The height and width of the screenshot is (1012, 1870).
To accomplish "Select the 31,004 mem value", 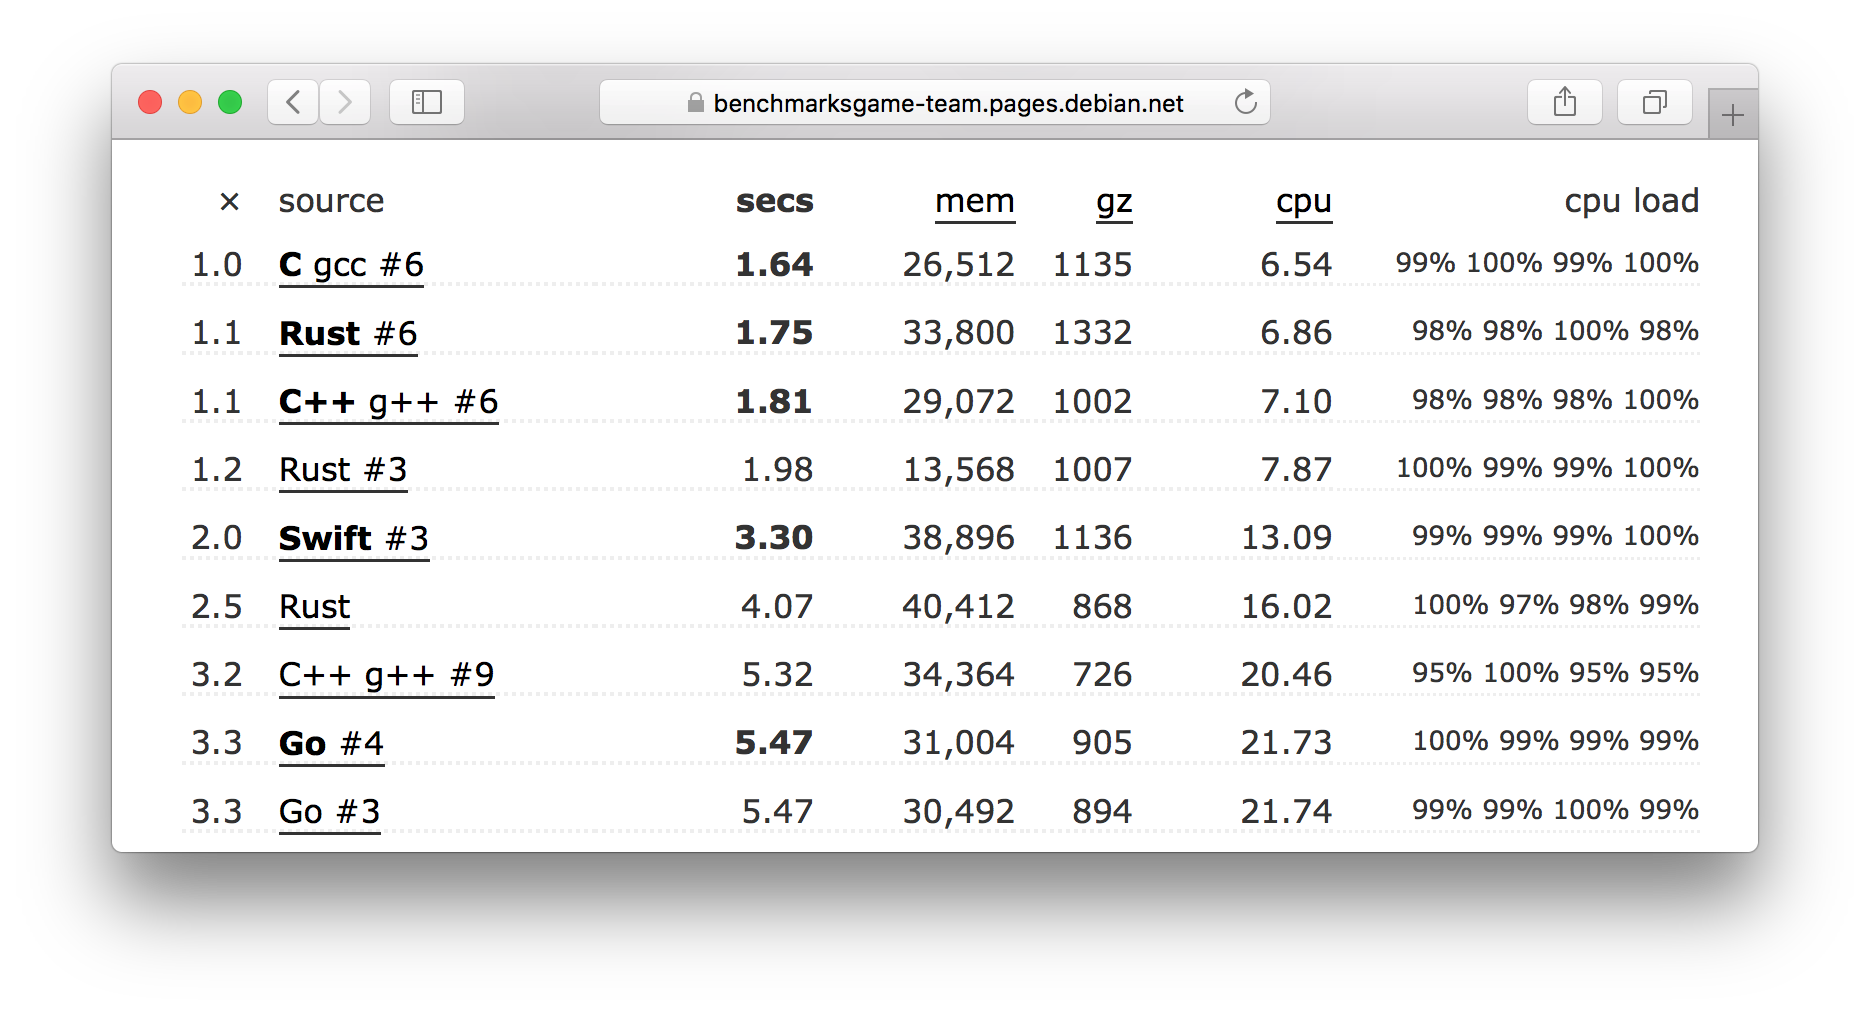I will coord(958,743).
